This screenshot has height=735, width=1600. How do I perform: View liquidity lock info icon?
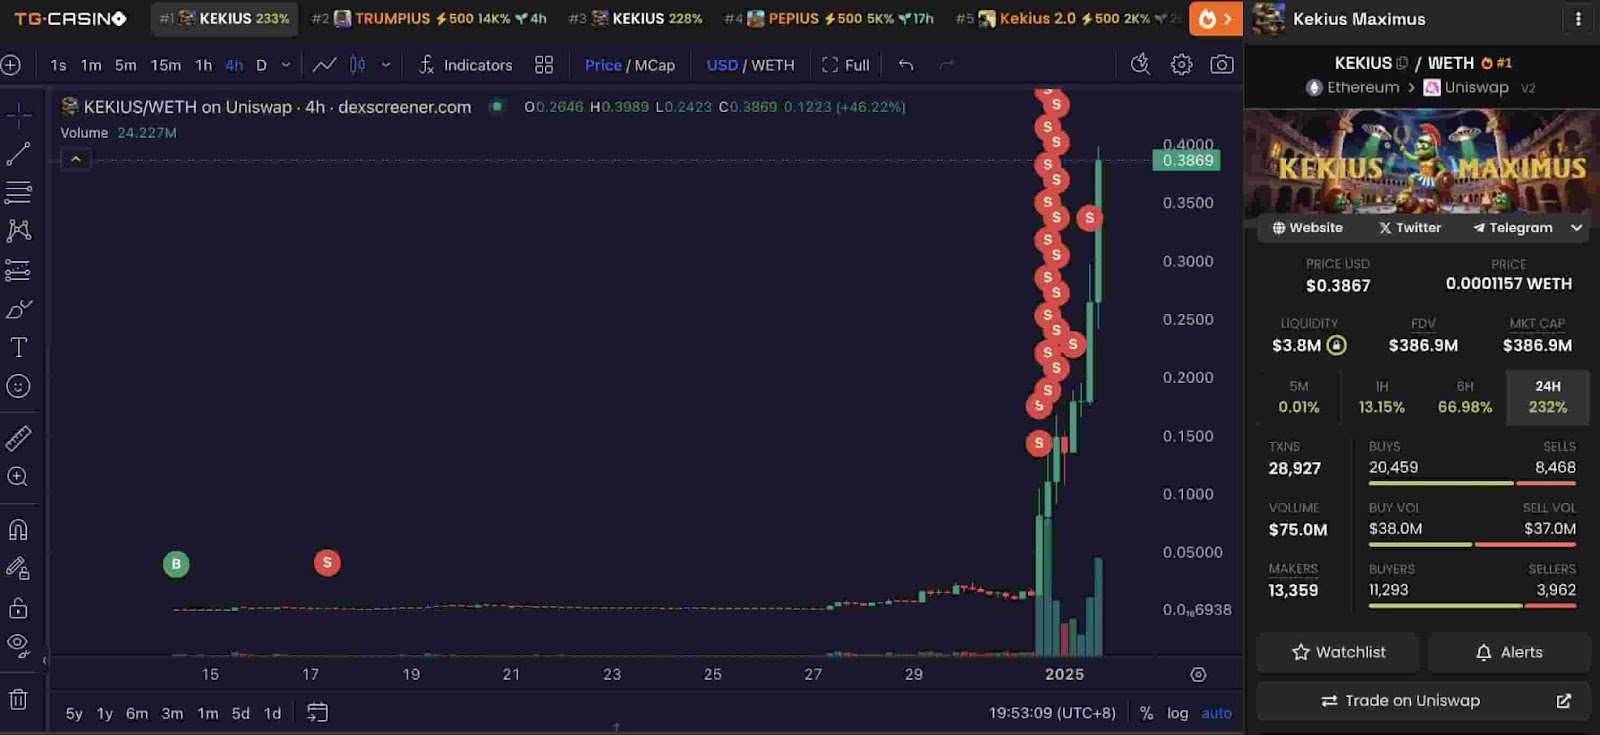[1336, 345]
